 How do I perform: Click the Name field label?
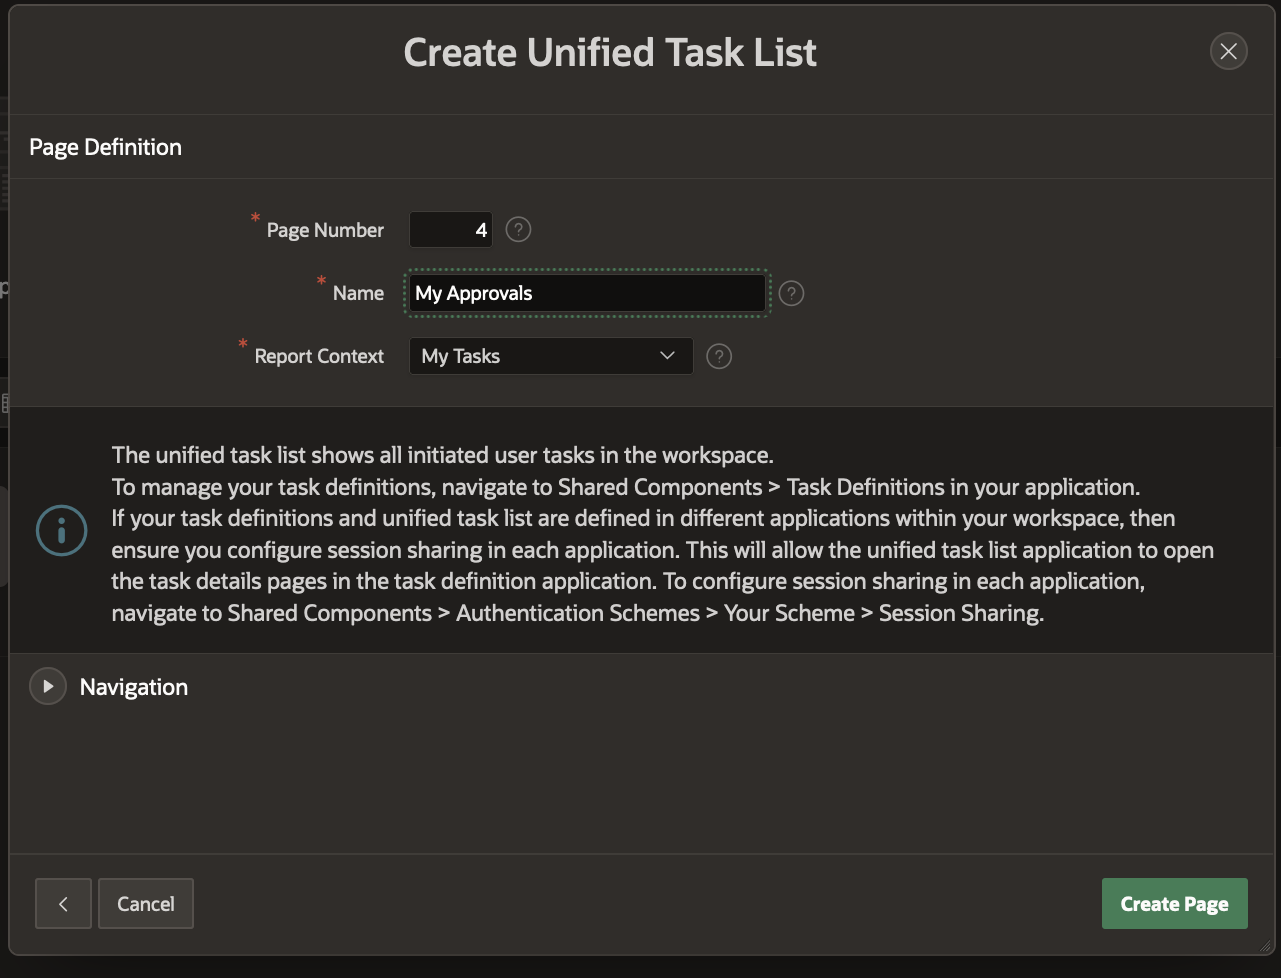pyautogui.click(x=358, y=293)
